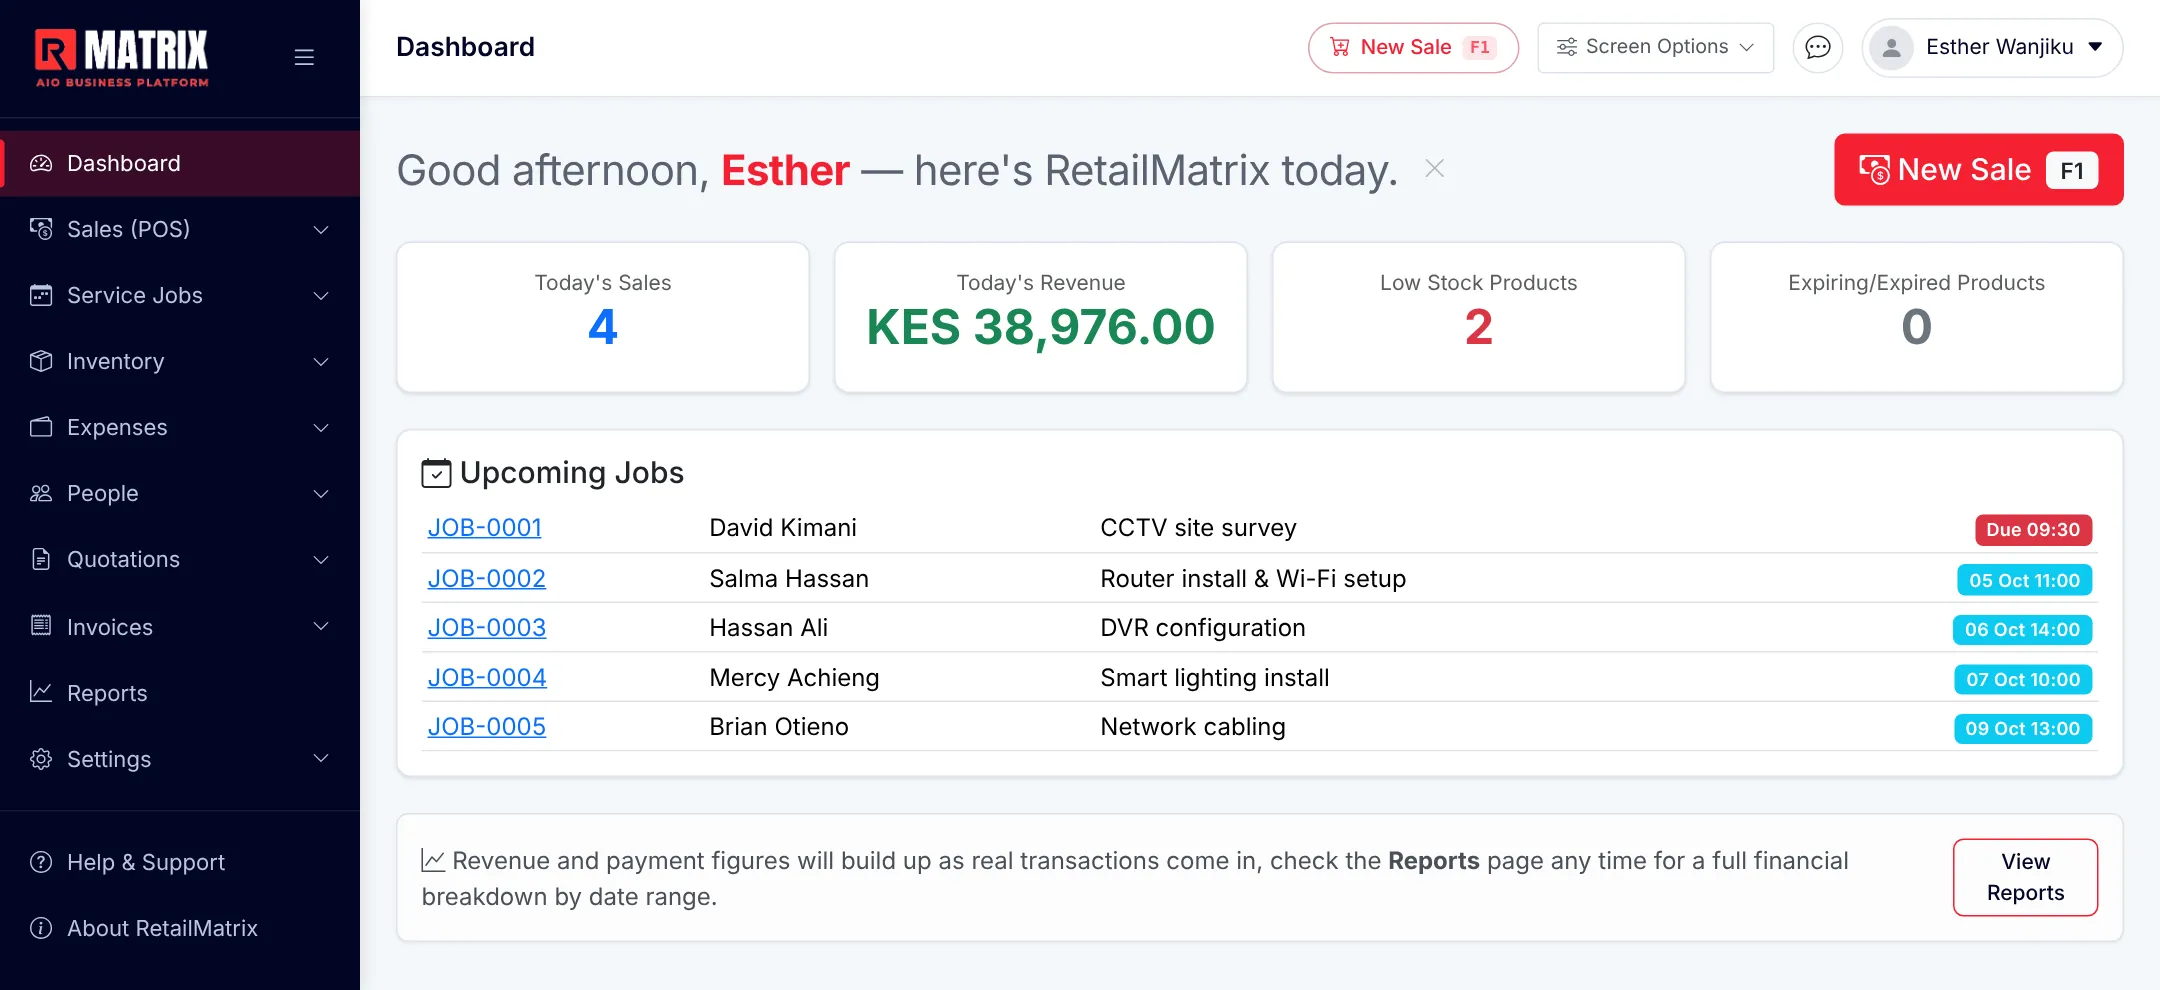Viewport: 2160px width, 990px height.
Task: Open About RetailMatrix
Action: click(180, 928)
